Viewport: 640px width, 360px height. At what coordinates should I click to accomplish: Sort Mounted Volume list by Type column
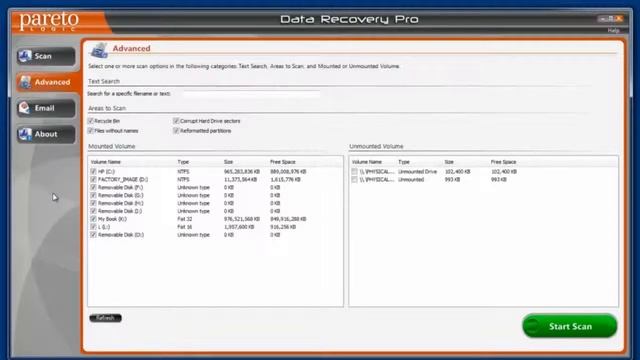pyautogui.click(x=183, y=162)
